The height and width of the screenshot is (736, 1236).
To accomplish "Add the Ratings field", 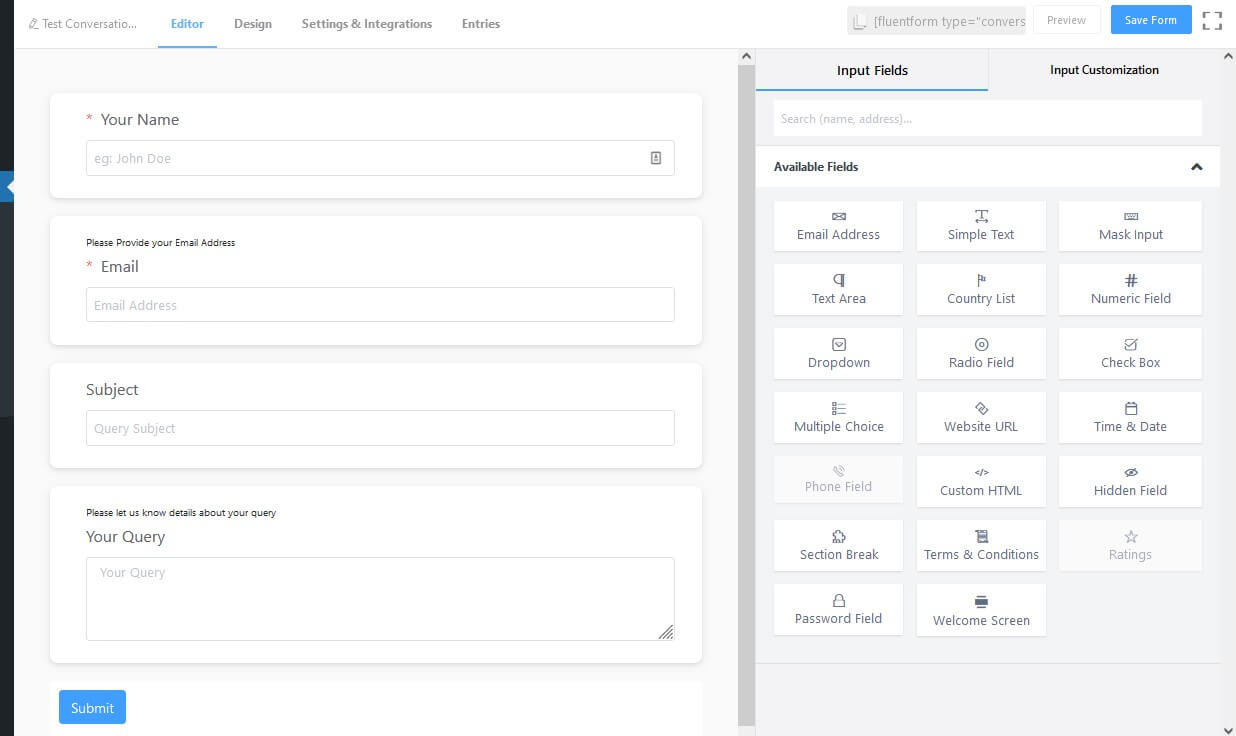I will click(1130, 546).
